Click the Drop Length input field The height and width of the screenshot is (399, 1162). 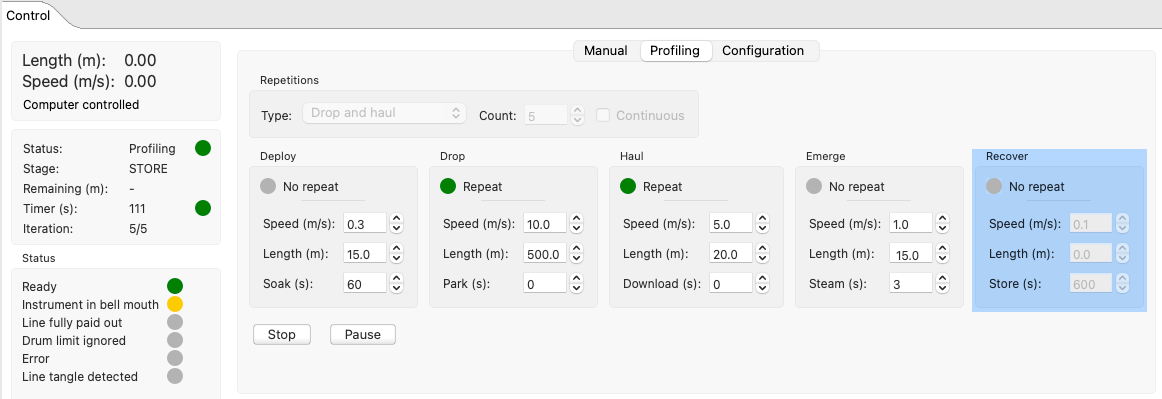pyautogui.click(x=545, y=254)
